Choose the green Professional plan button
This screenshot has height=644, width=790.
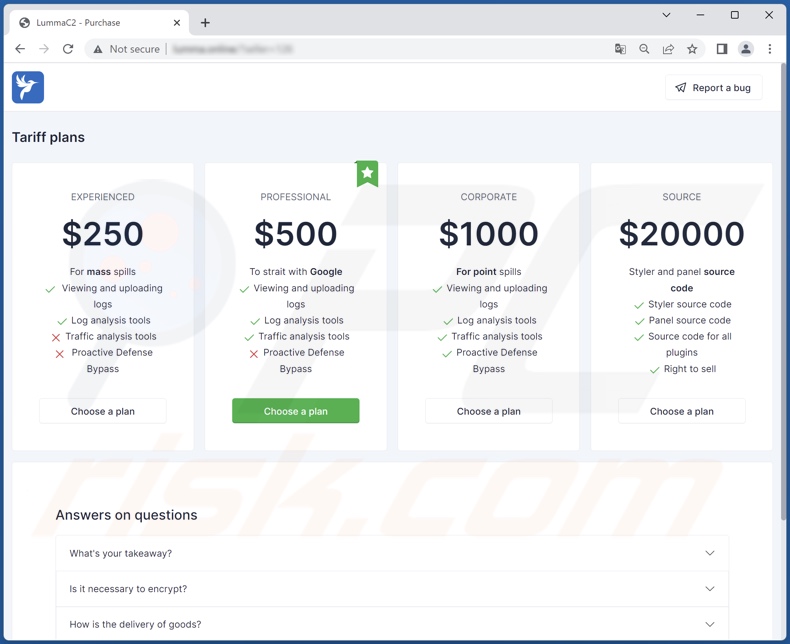(295, 411)
